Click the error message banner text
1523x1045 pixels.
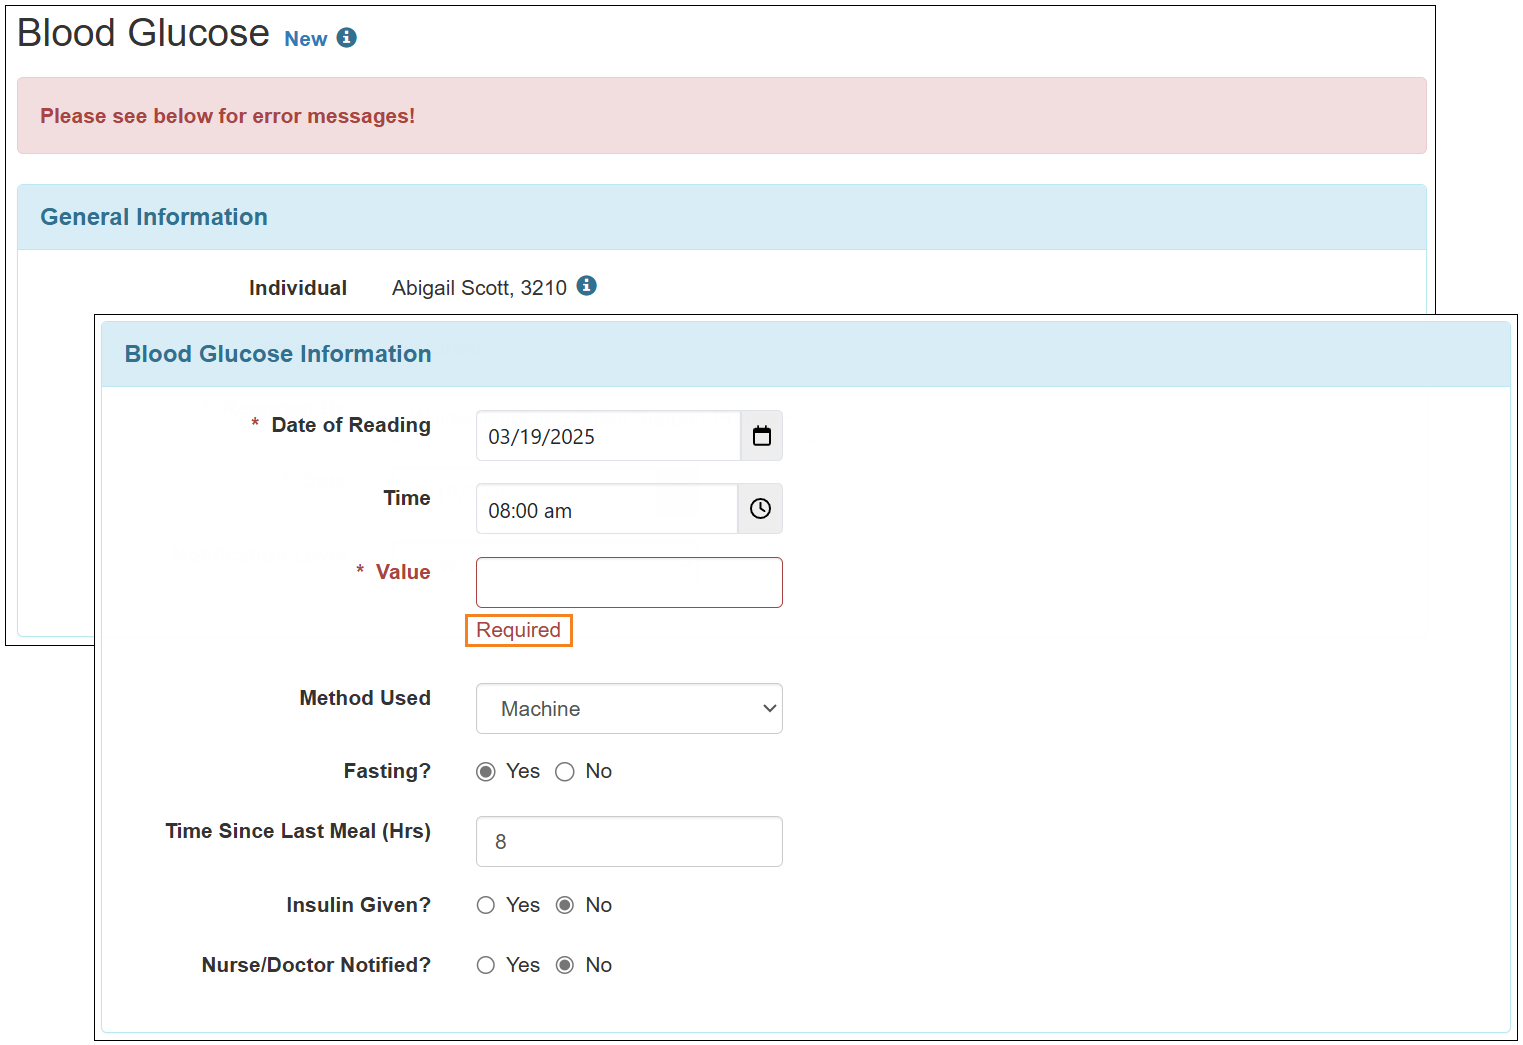(227, 116)
